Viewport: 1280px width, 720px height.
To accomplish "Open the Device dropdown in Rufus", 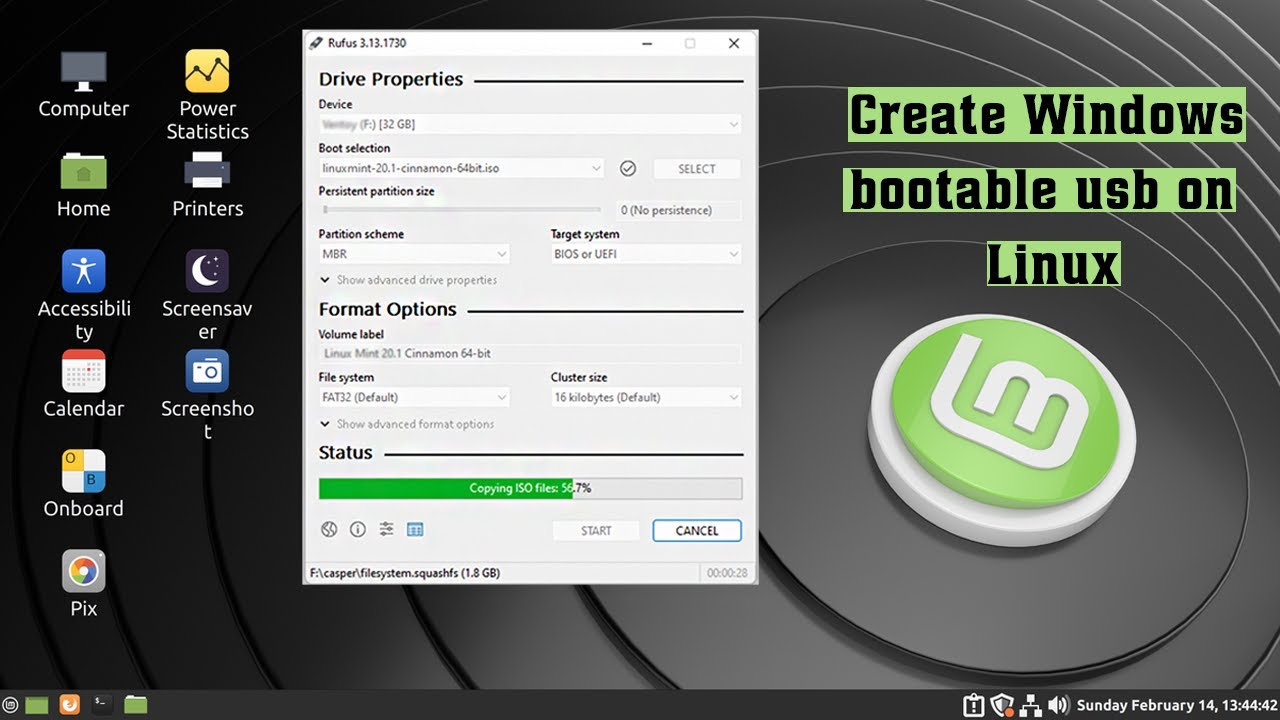I will click(x=530, y=124).
